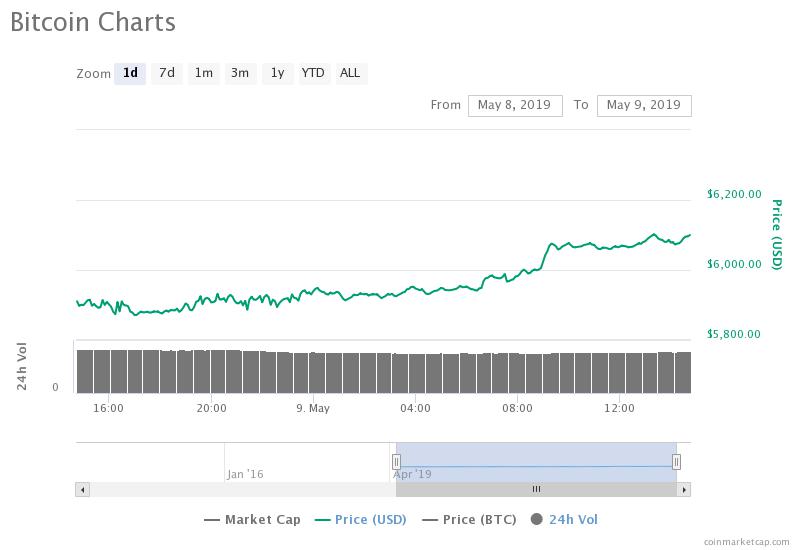Open the coinmarketcap.com credit link

click(744, 541)
